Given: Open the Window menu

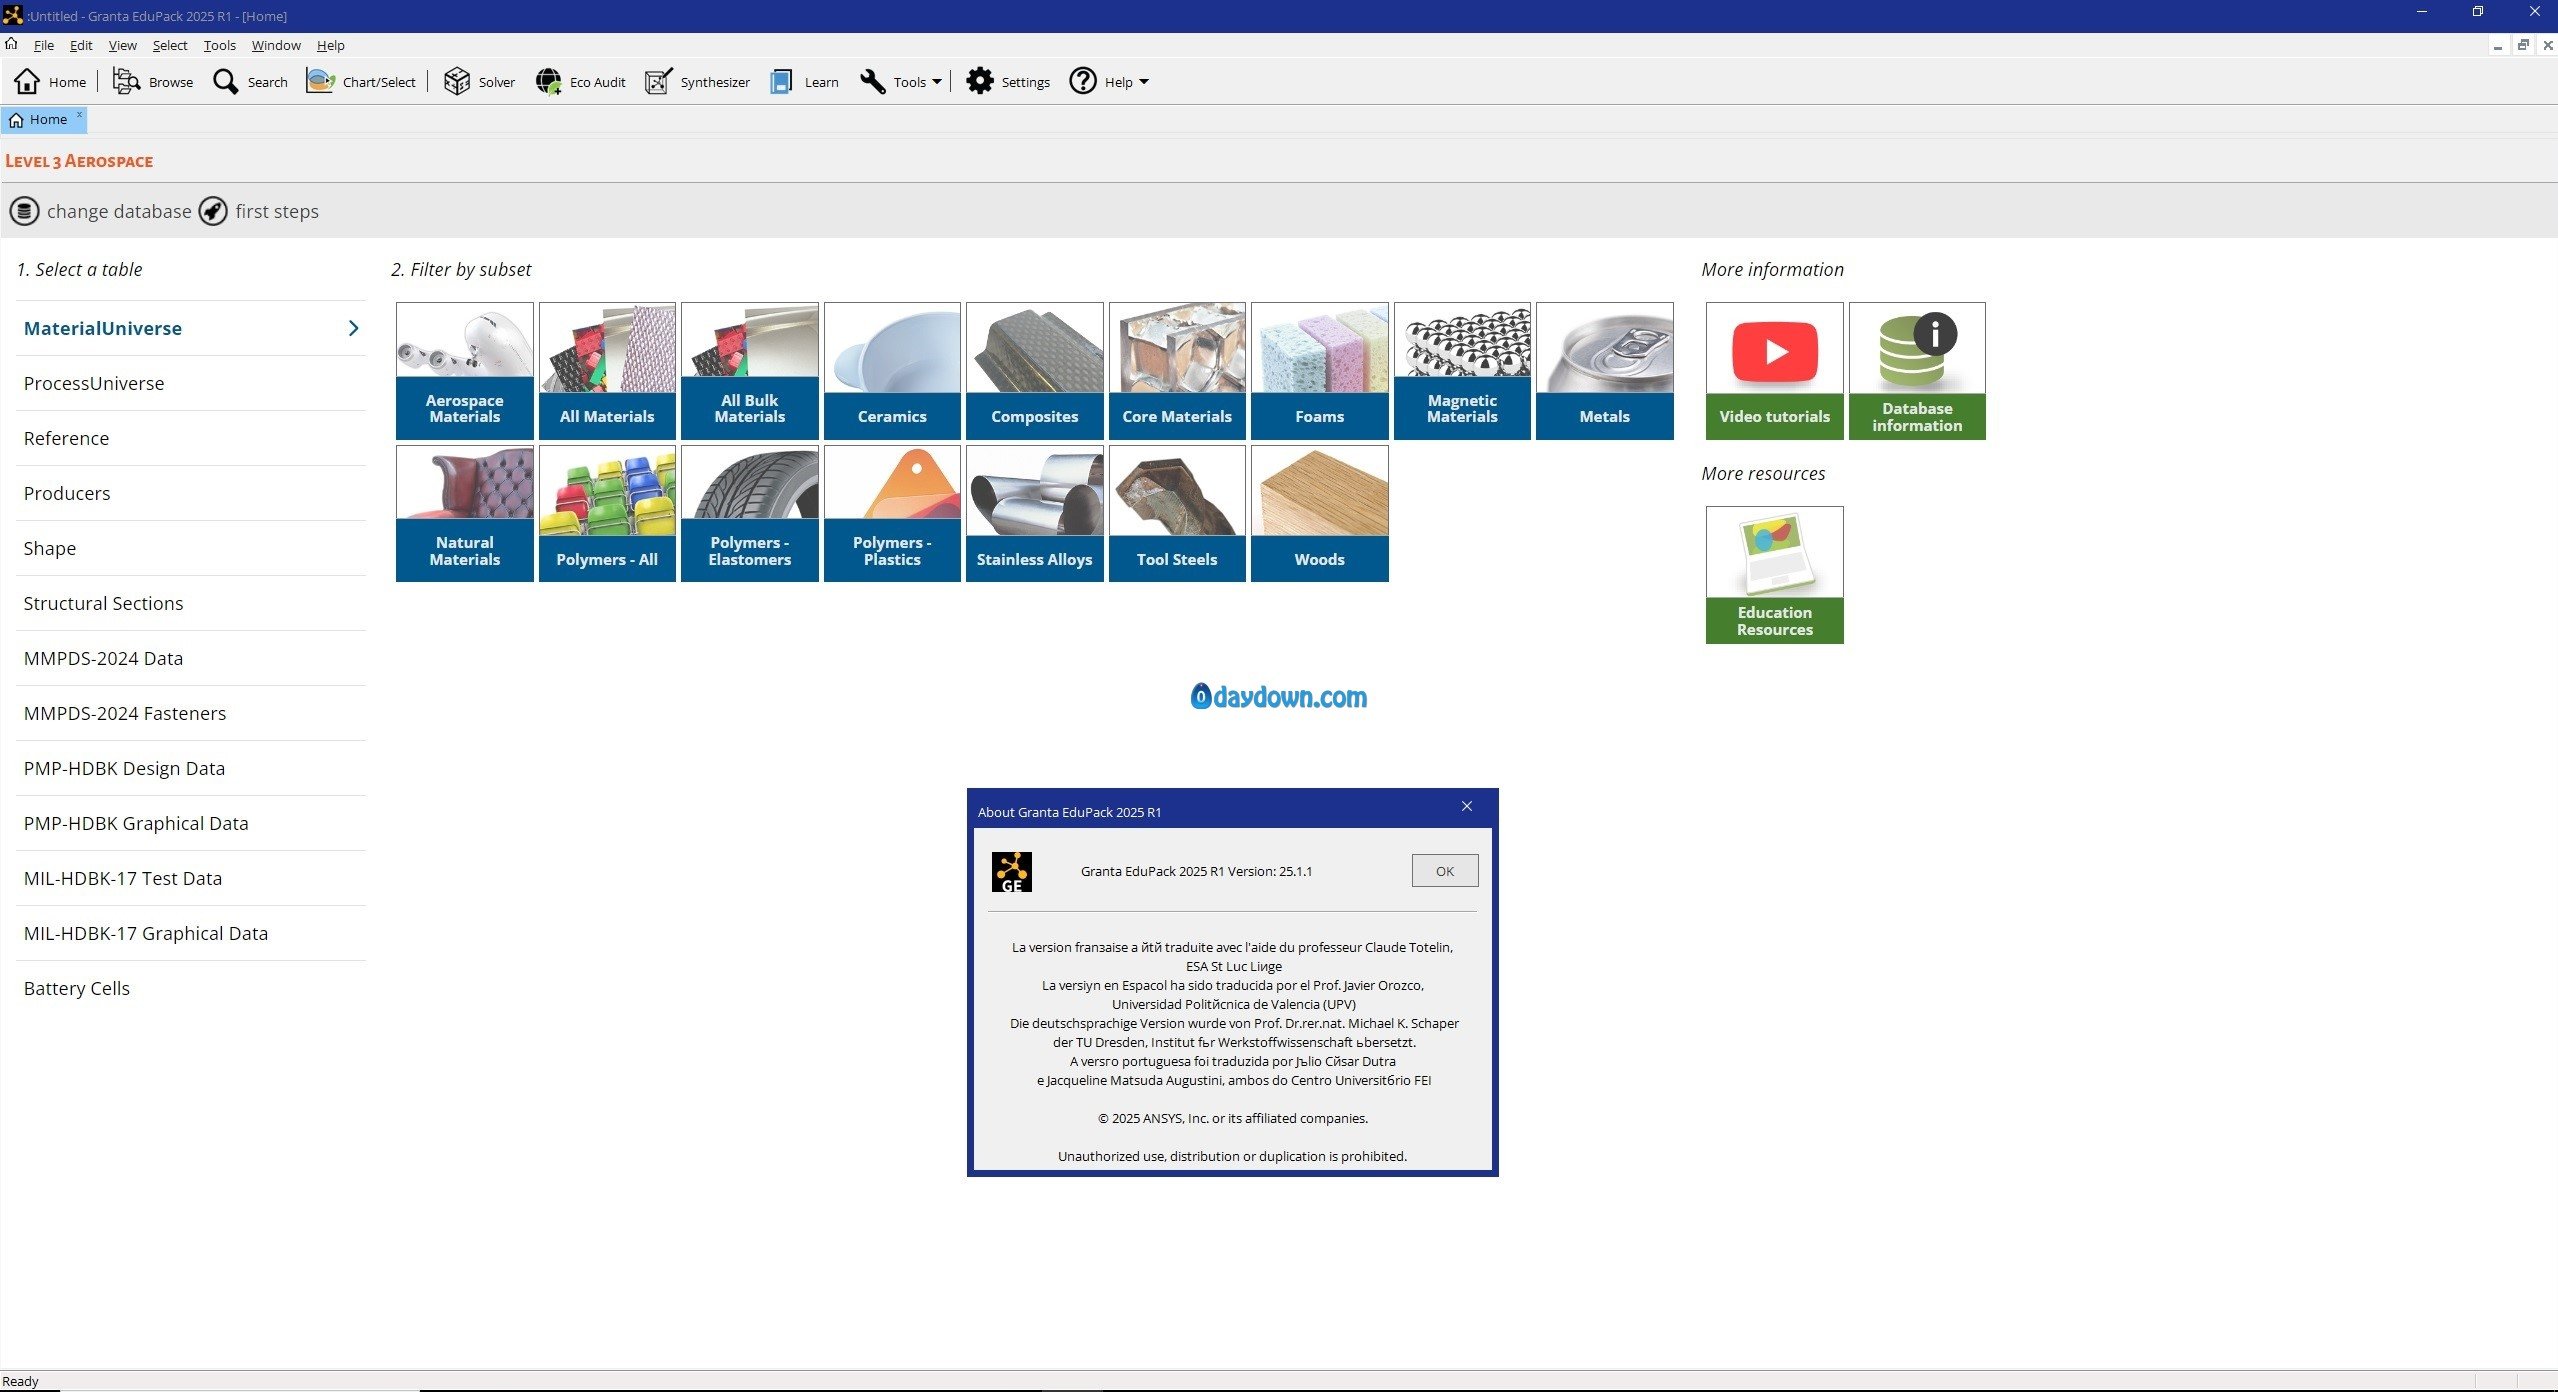Looking at the screenshot, I should pos(276,45).
